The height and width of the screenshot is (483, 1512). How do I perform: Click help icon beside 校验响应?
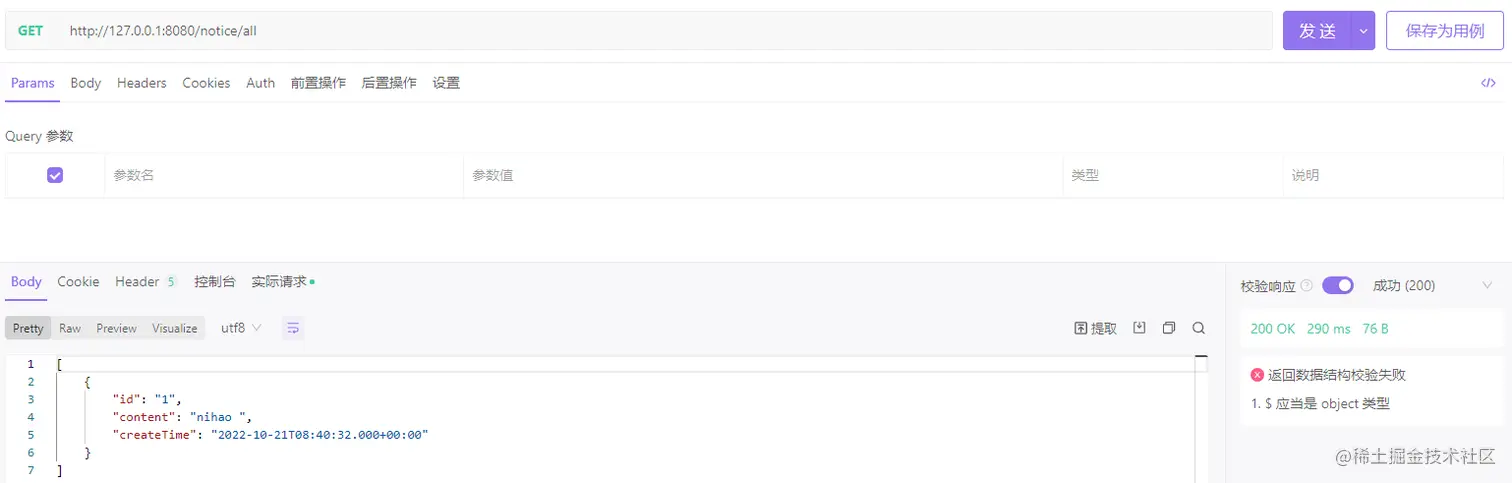pos(1307,286)
